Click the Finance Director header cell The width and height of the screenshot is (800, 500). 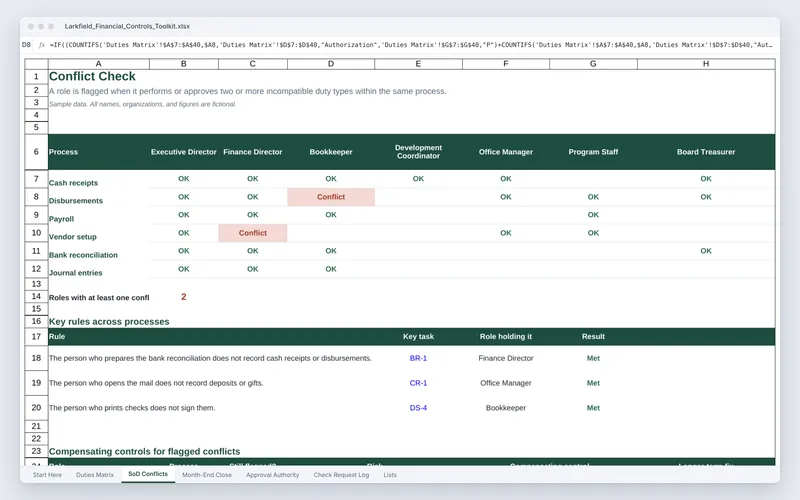(253, 152)
